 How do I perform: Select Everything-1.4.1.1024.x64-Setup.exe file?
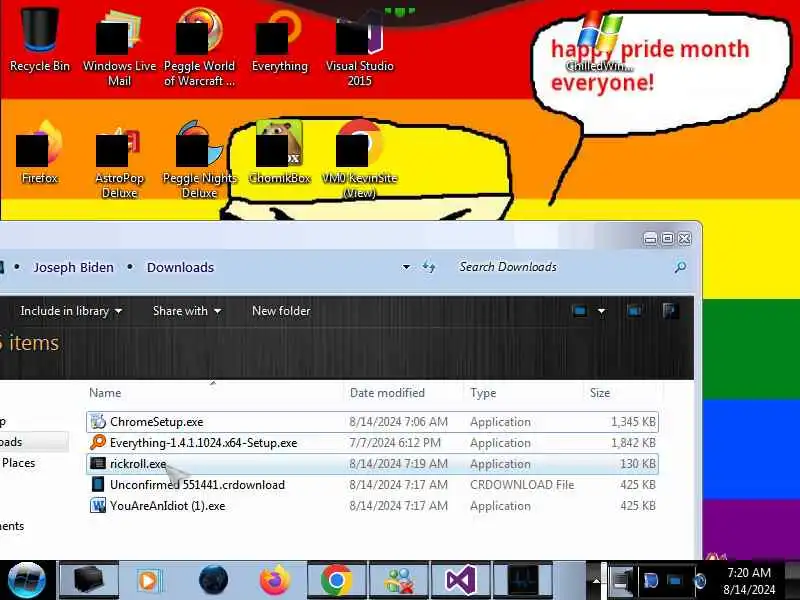[x=372, y=443]
